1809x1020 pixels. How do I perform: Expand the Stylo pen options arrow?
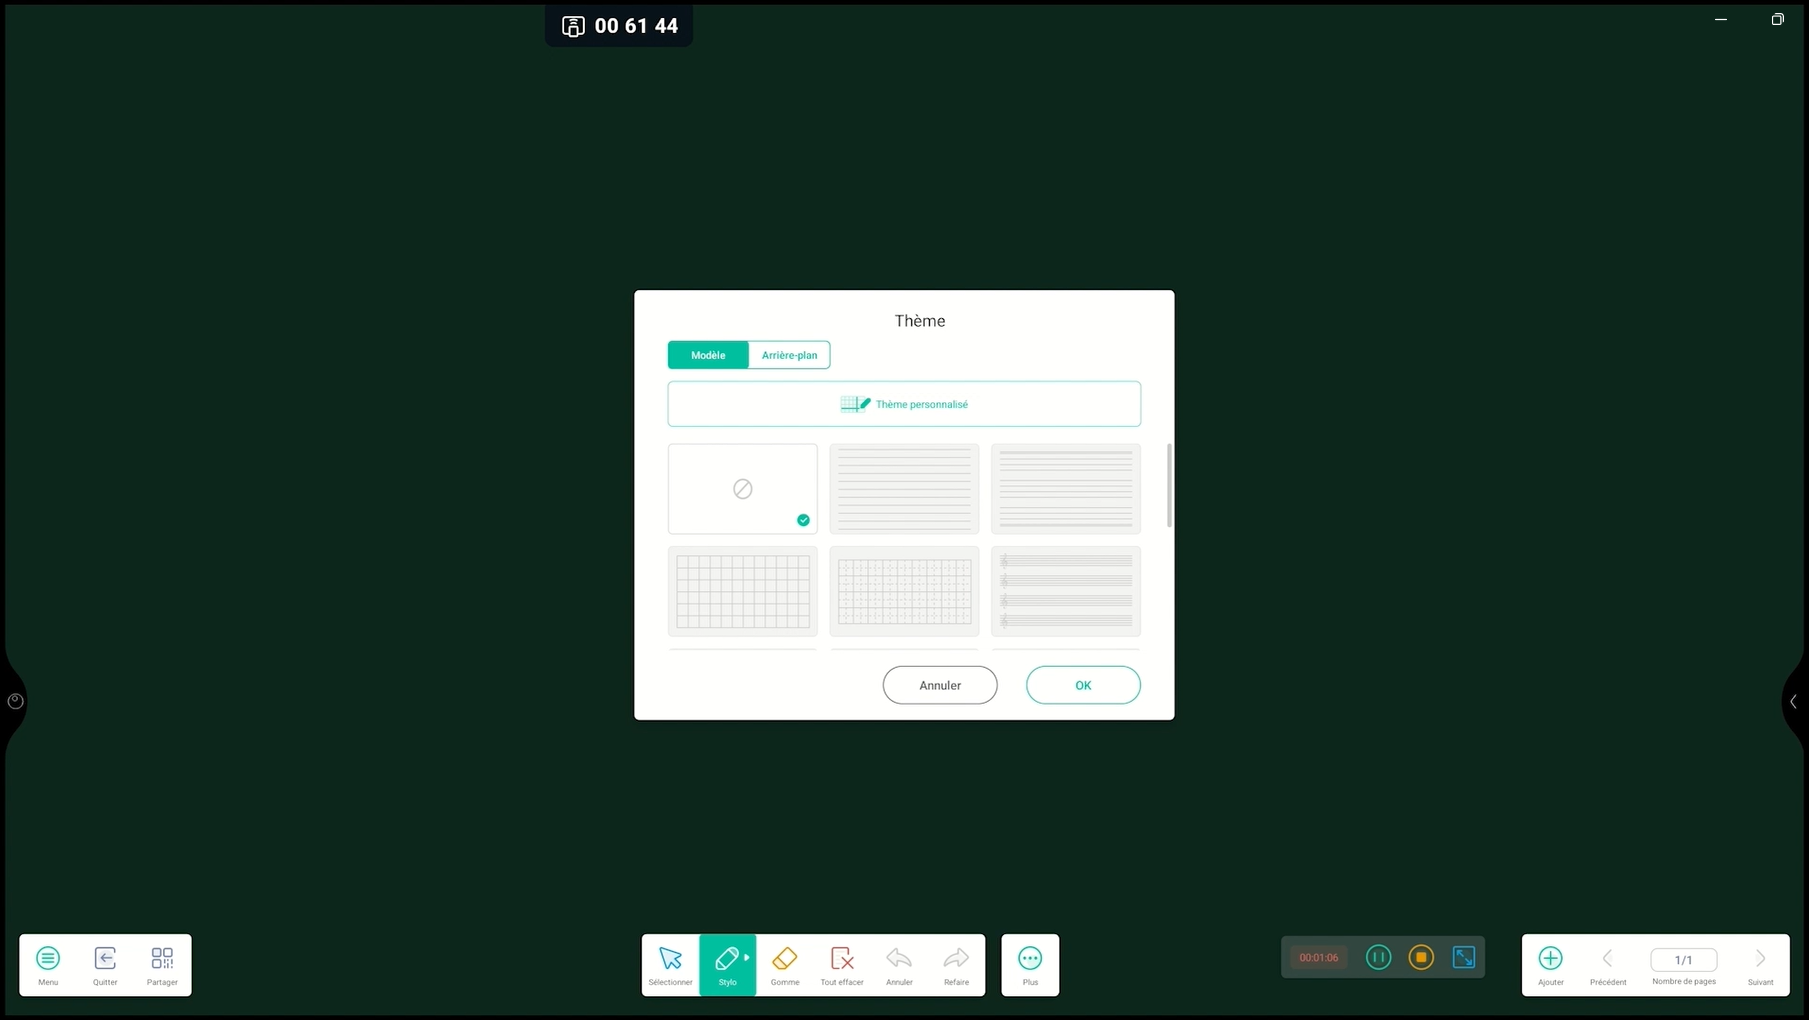(x=747, y=957)
